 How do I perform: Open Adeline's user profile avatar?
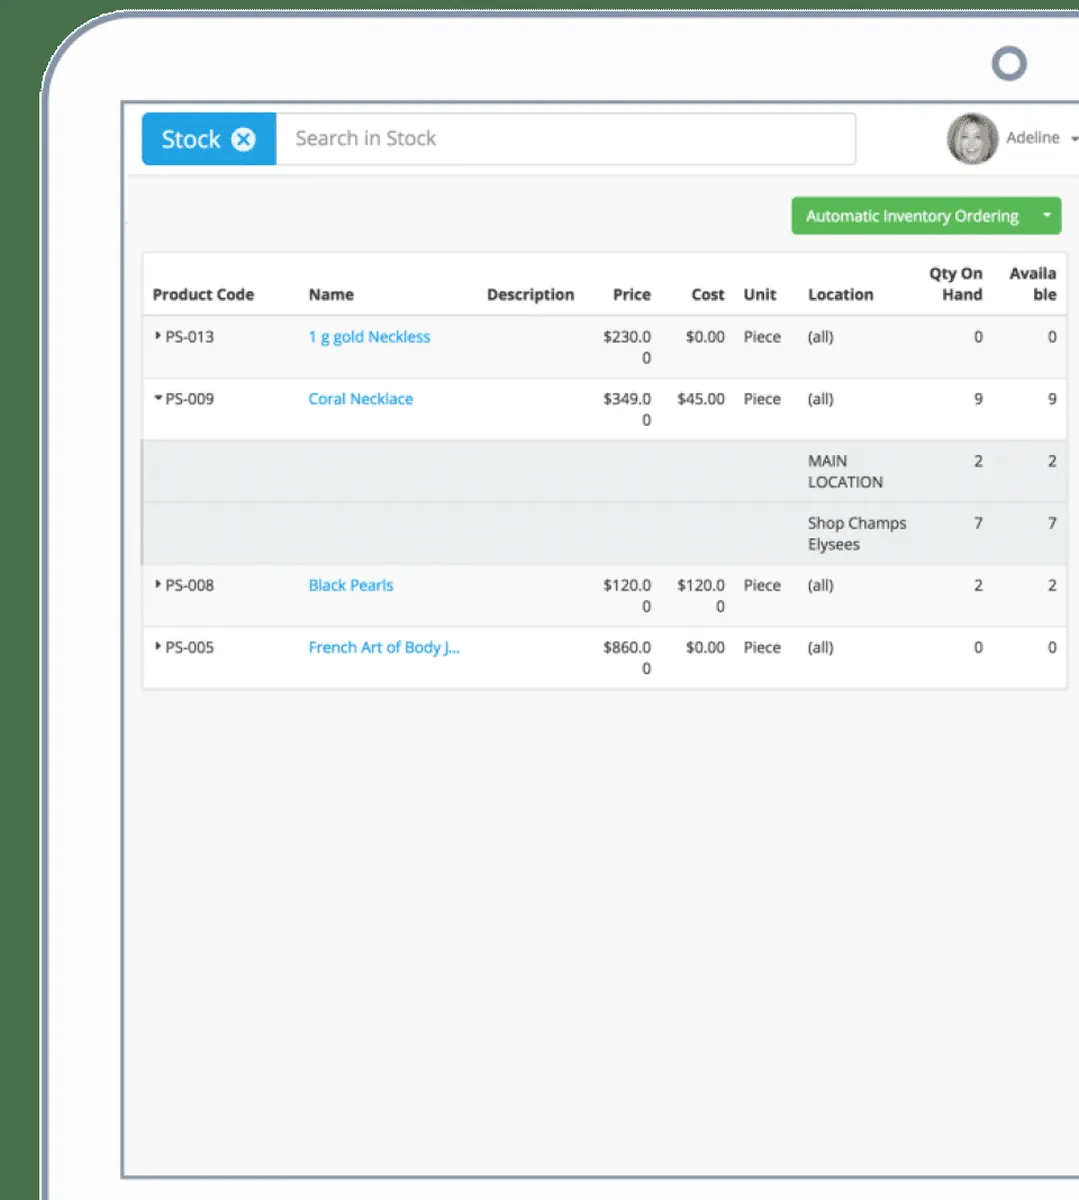972,139
